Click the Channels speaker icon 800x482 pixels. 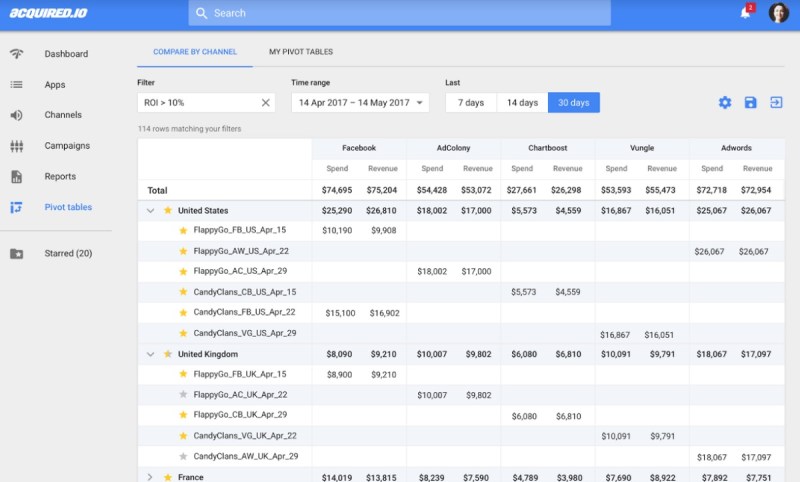(x=16, y=115)
